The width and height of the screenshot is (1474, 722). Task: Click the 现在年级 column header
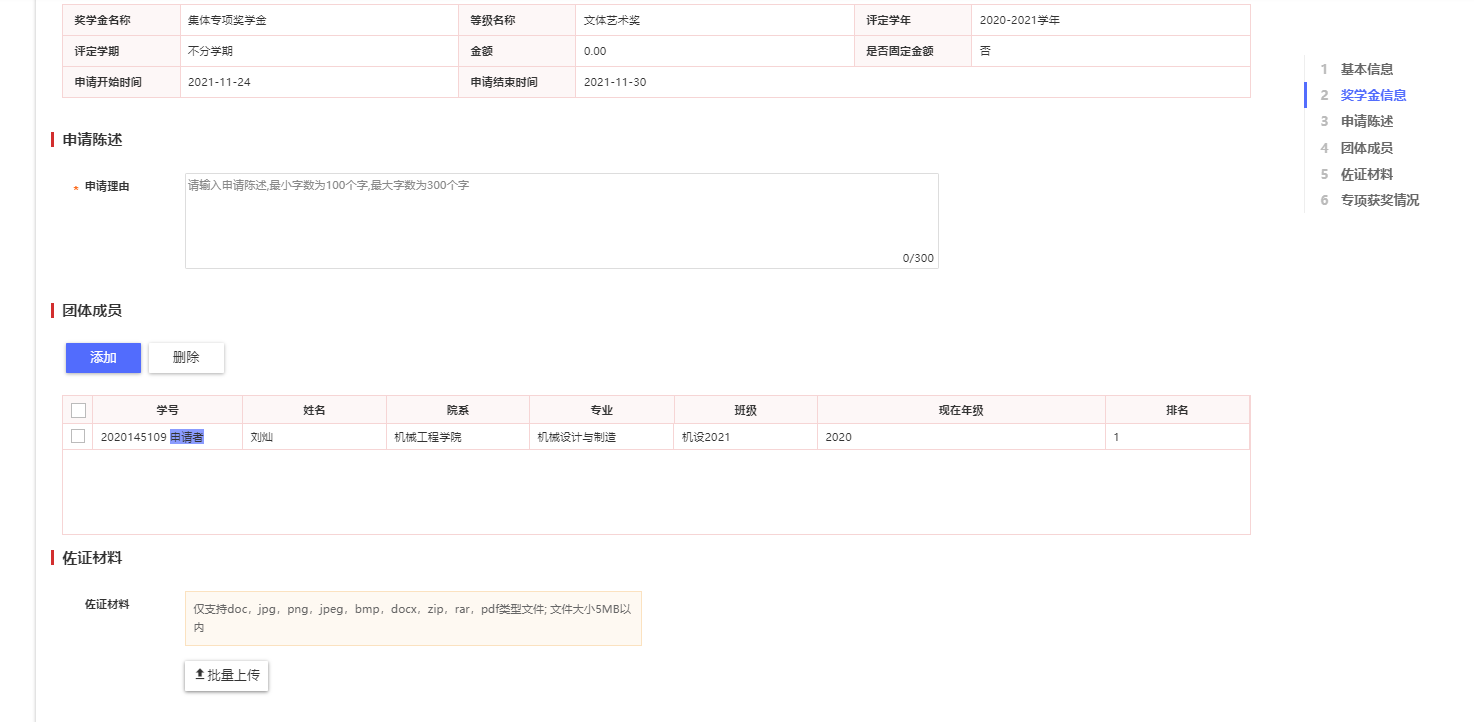click(x=961, y=410)
